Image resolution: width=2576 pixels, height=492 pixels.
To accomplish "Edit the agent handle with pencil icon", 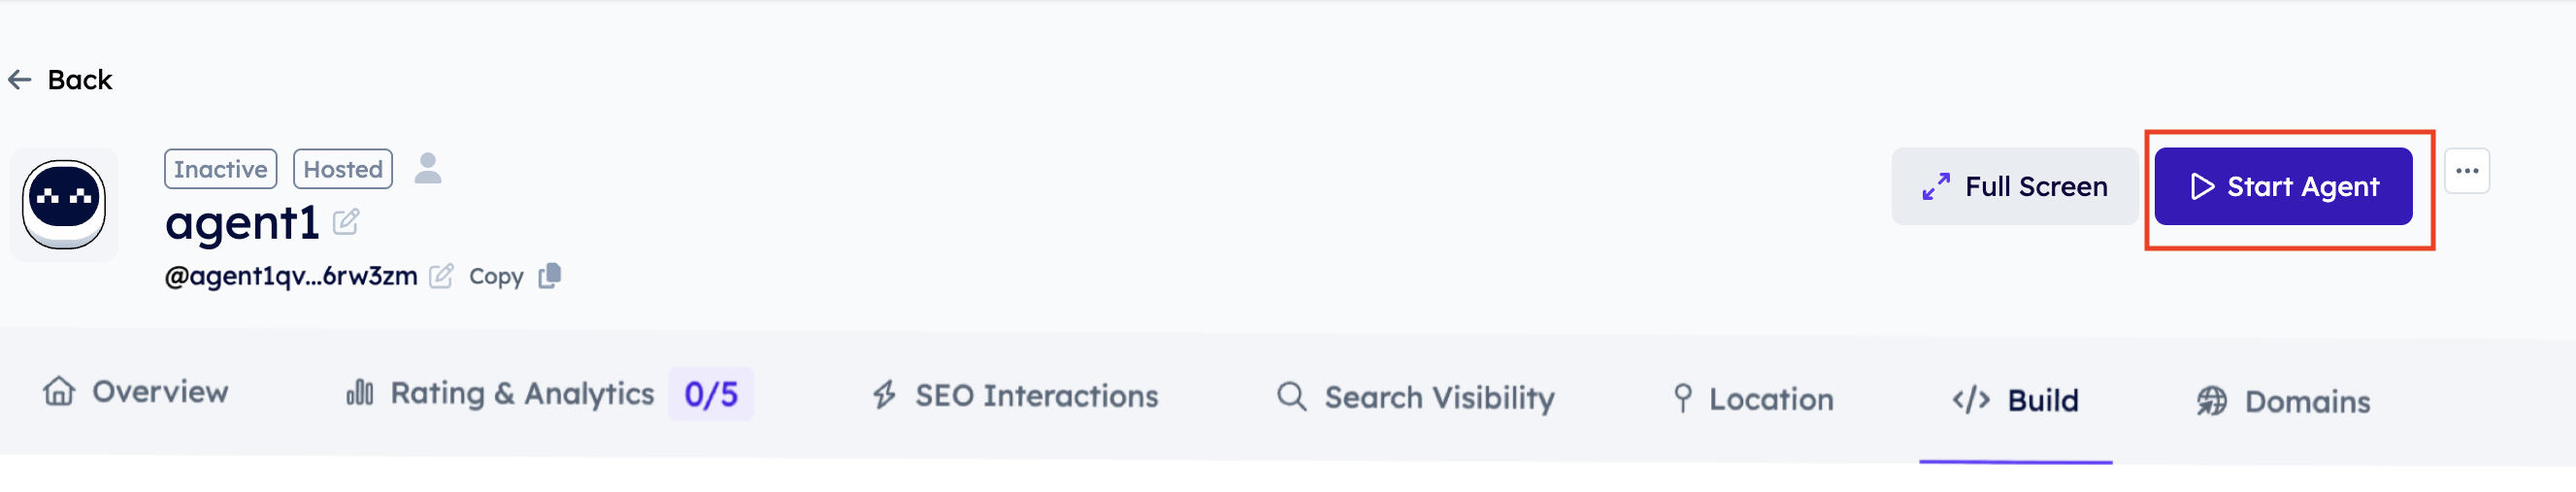I will [441, 276].
